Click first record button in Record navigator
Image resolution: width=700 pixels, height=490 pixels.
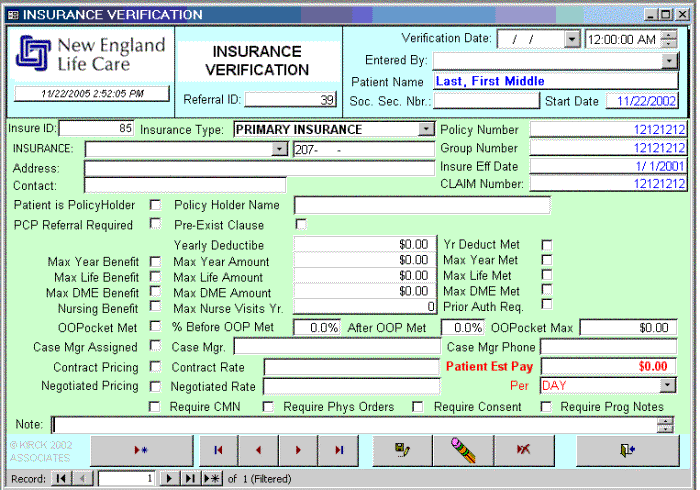click(x=61, y=479)
